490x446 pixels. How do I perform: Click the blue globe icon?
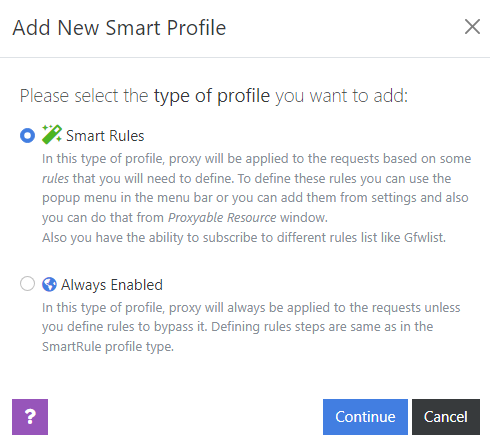pos(49,285)
